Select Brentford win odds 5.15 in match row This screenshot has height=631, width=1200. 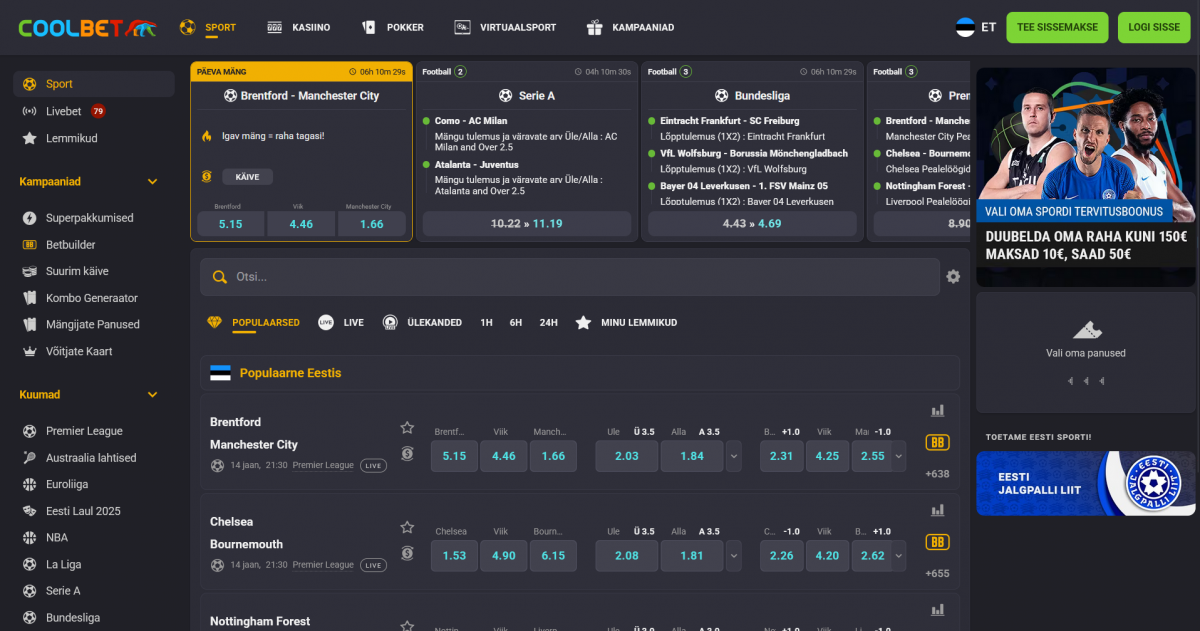[x=454, y=456]
